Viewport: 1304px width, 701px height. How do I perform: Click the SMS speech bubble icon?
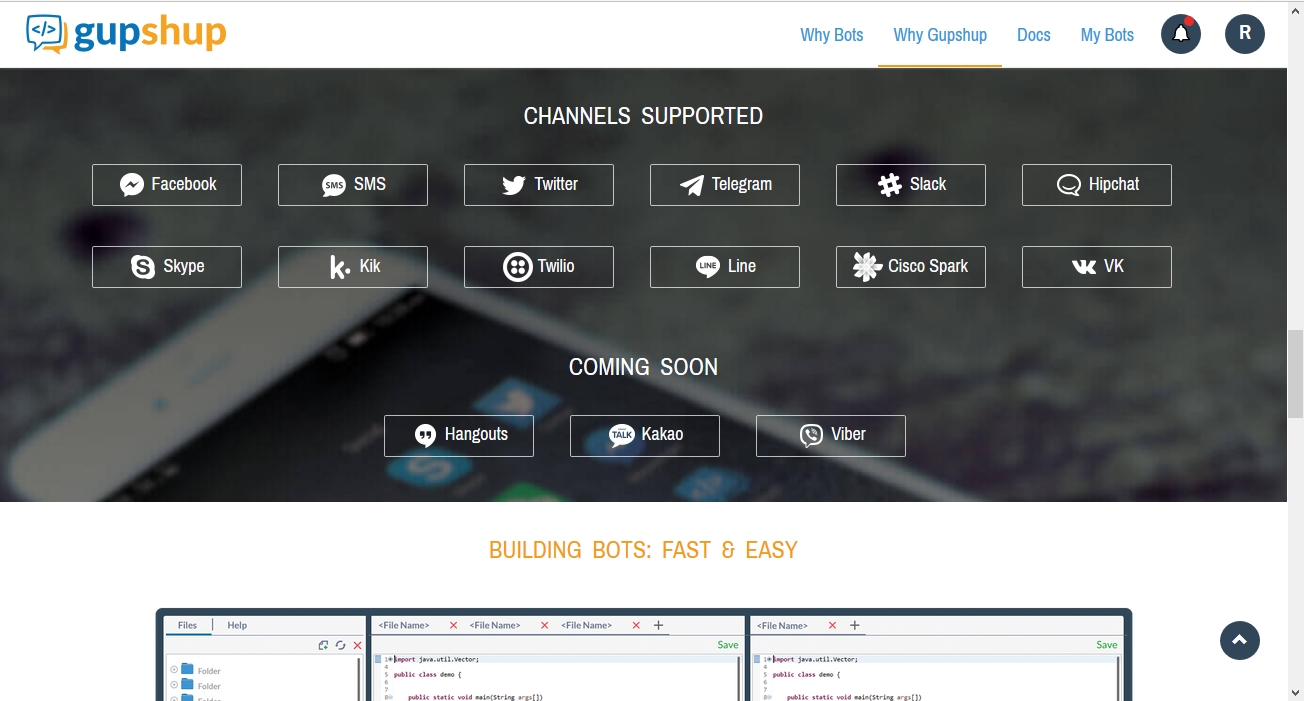(x=334, y=185)
